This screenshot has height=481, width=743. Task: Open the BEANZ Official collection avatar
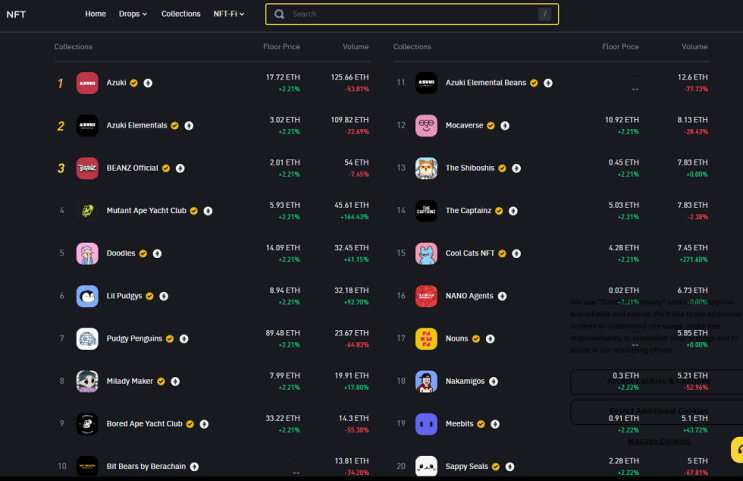point(87,168)
